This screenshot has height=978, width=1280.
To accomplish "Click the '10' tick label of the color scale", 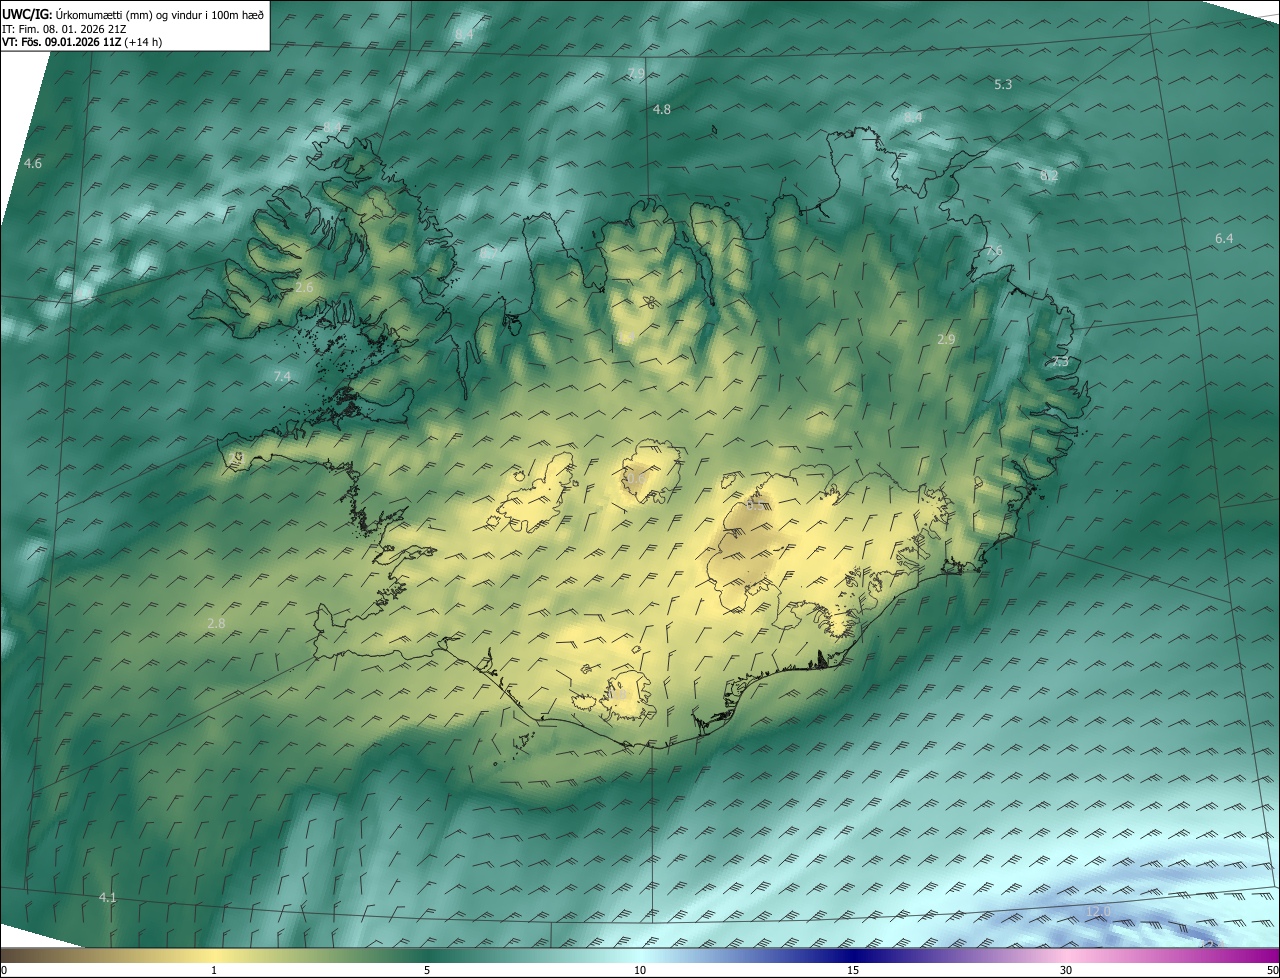I will click(x=640, y=971).
